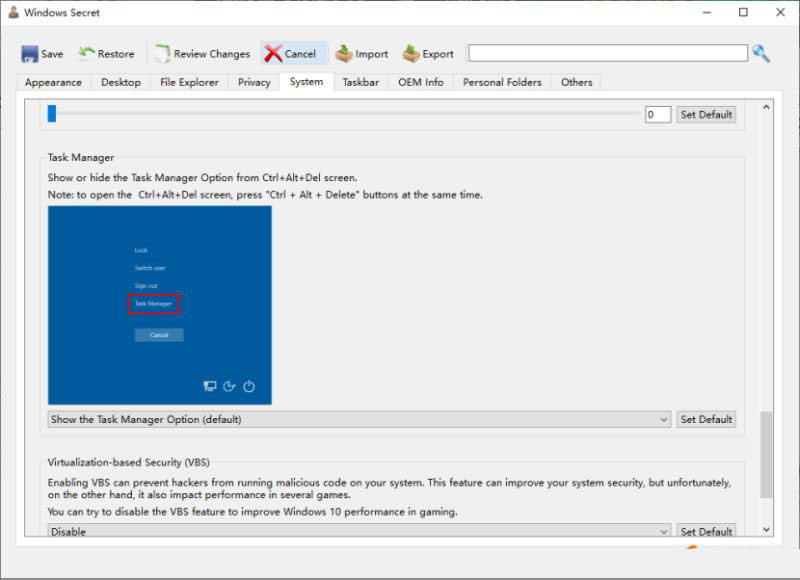This screenshot has width=800, height=580.
Task: Switch to the Desktop tab
Action: [x=121, y=82]
